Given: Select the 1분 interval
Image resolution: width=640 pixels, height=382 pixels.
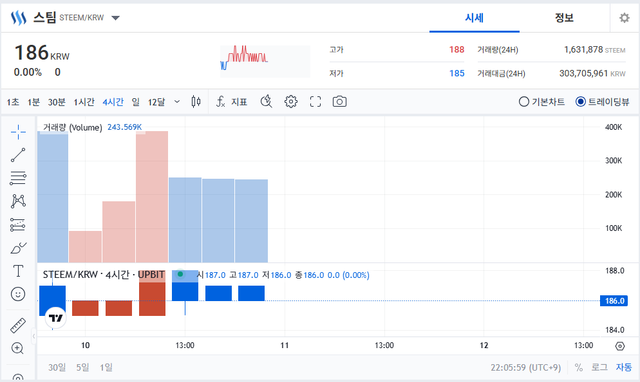Looking at the screenshot, I should click(33, 102).
